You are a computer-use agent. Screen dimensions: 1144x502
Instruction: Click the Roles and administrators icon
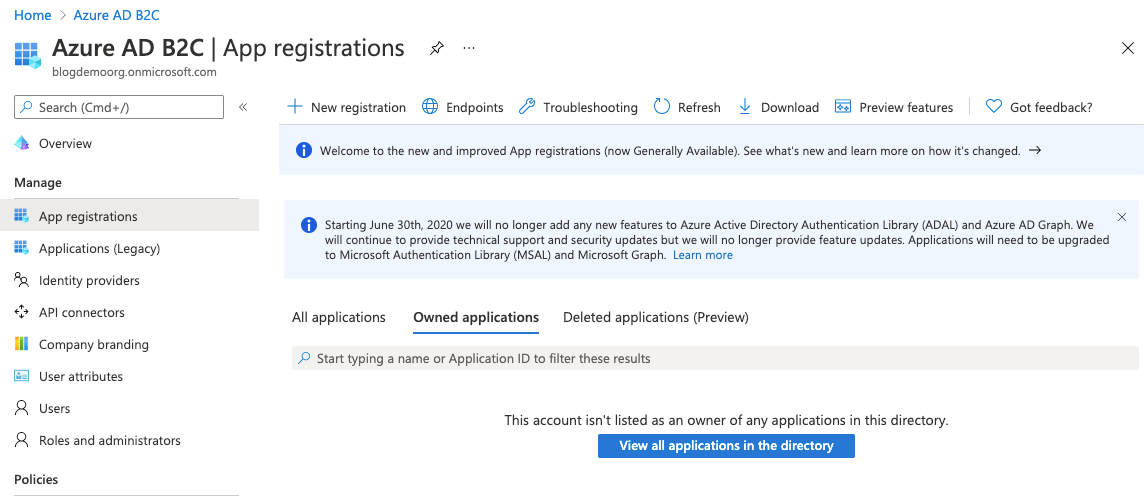[x=21, y=440]
